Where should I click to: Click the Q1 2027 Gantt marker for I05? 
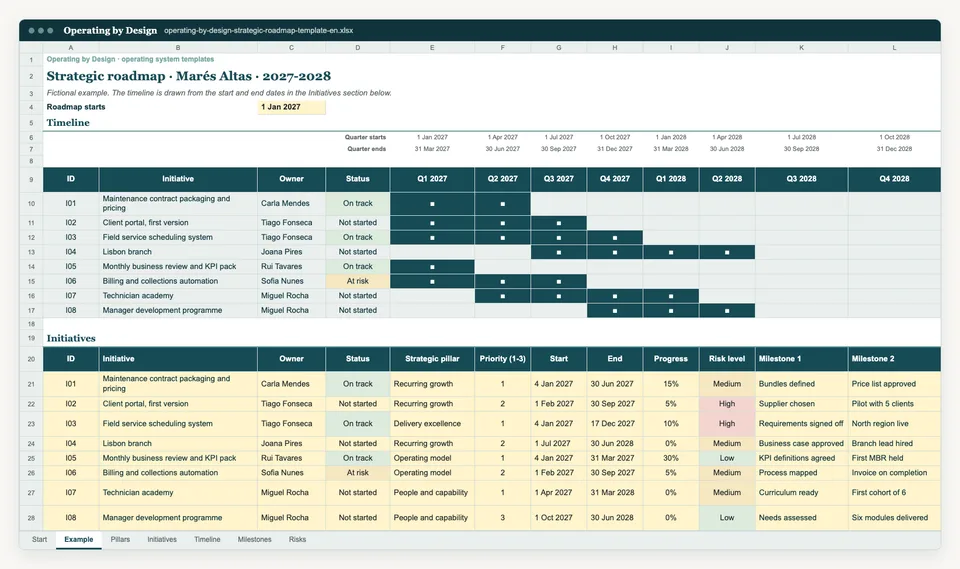pos(432,266)
